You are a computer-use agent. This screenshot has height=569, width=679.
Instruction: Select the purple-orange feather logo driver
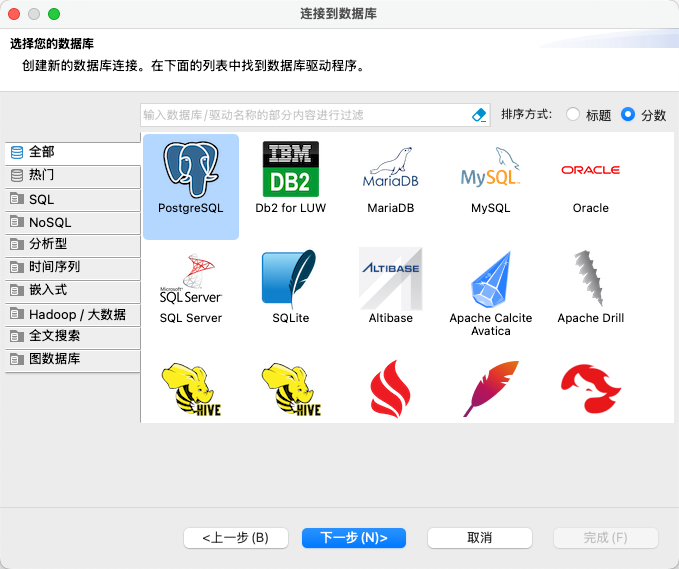coord(491,388)
